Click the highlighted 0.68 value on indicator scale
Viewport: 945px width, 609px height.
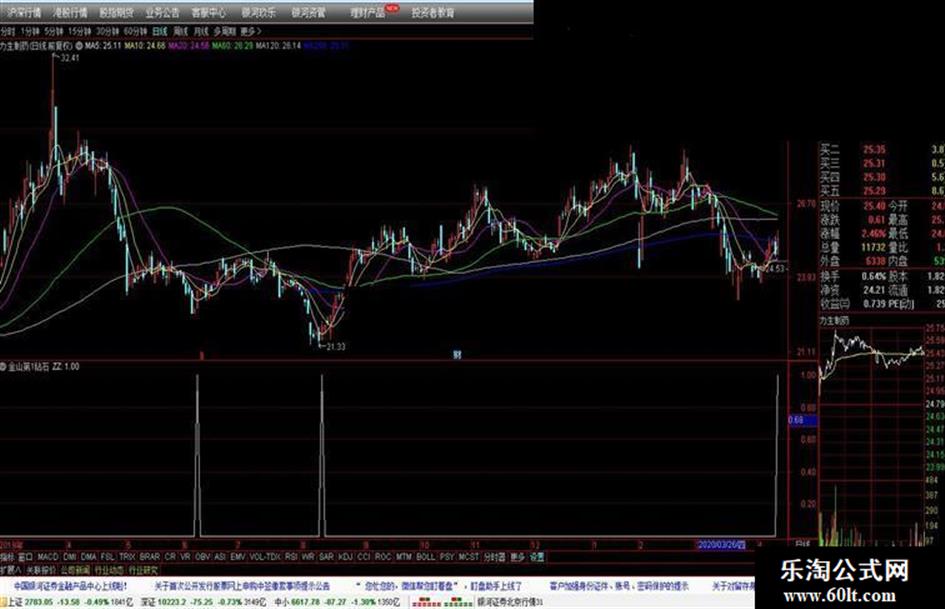tap(802, 420)
